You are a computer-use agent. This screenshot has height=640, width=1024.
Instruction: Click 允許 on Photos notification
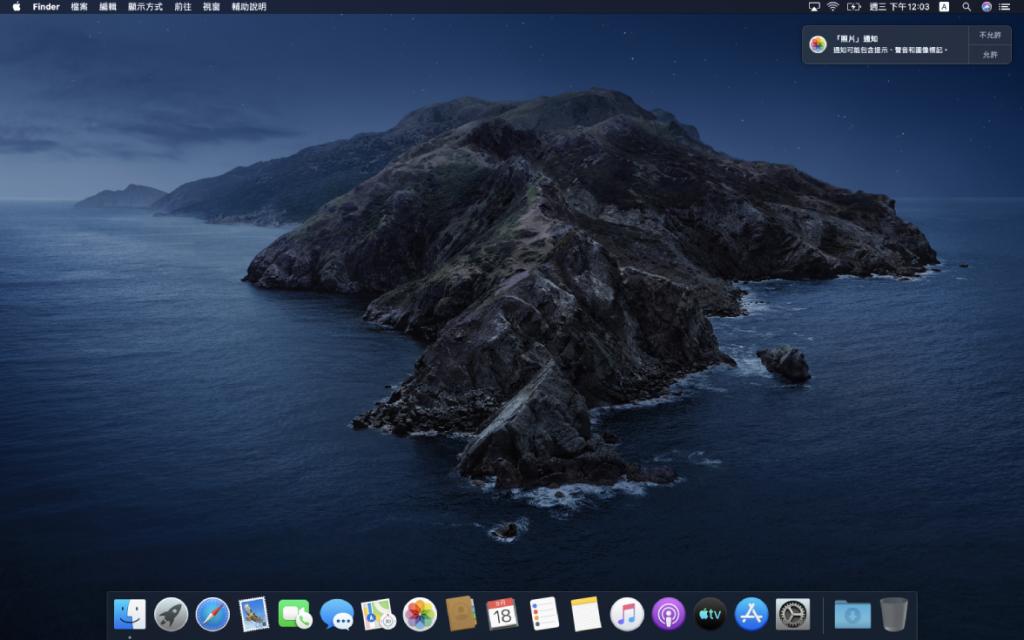point(989,55)
